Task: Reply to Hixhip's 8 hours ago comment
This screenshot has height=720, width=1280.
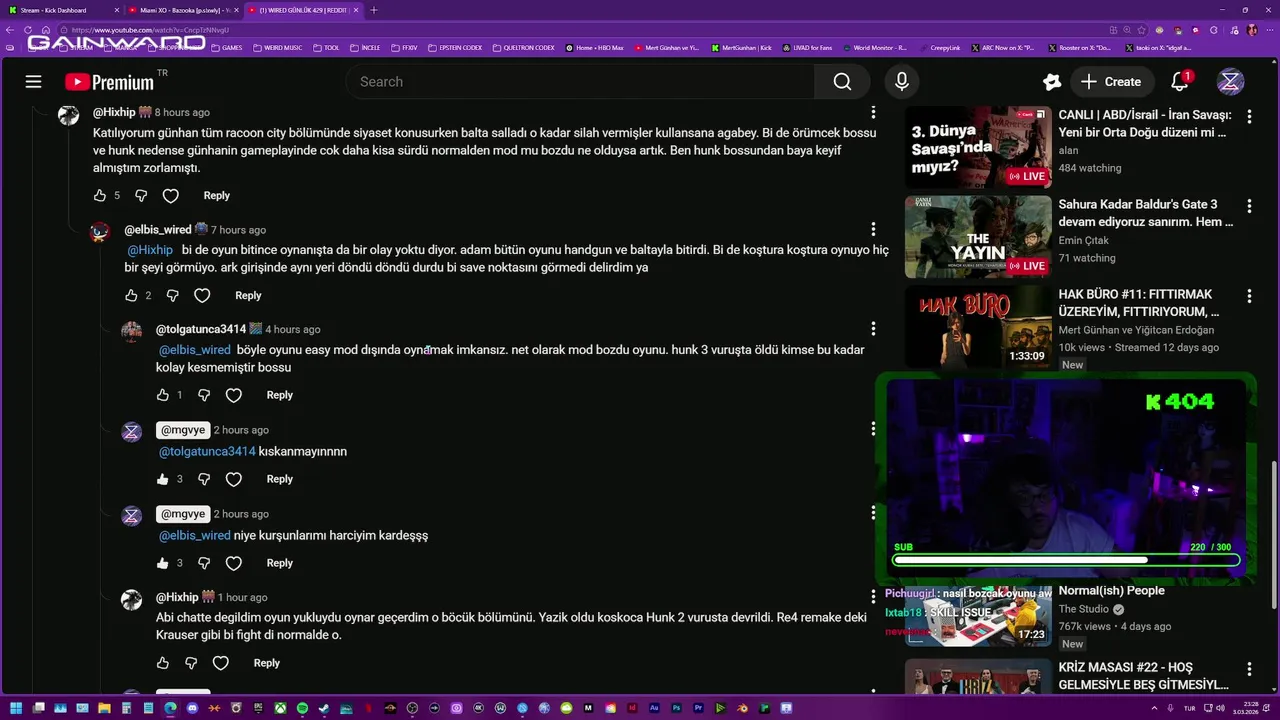Action: [216, 196]
